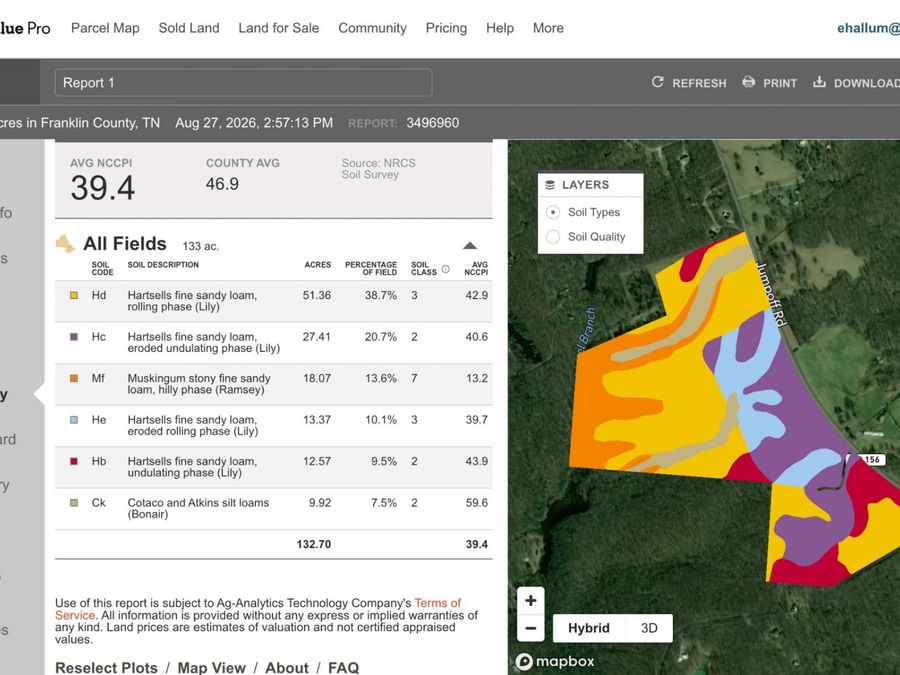Click 'Muskingum stony fine sandy loam' description
The image size is (900, 675).
[x=199, y=384]
